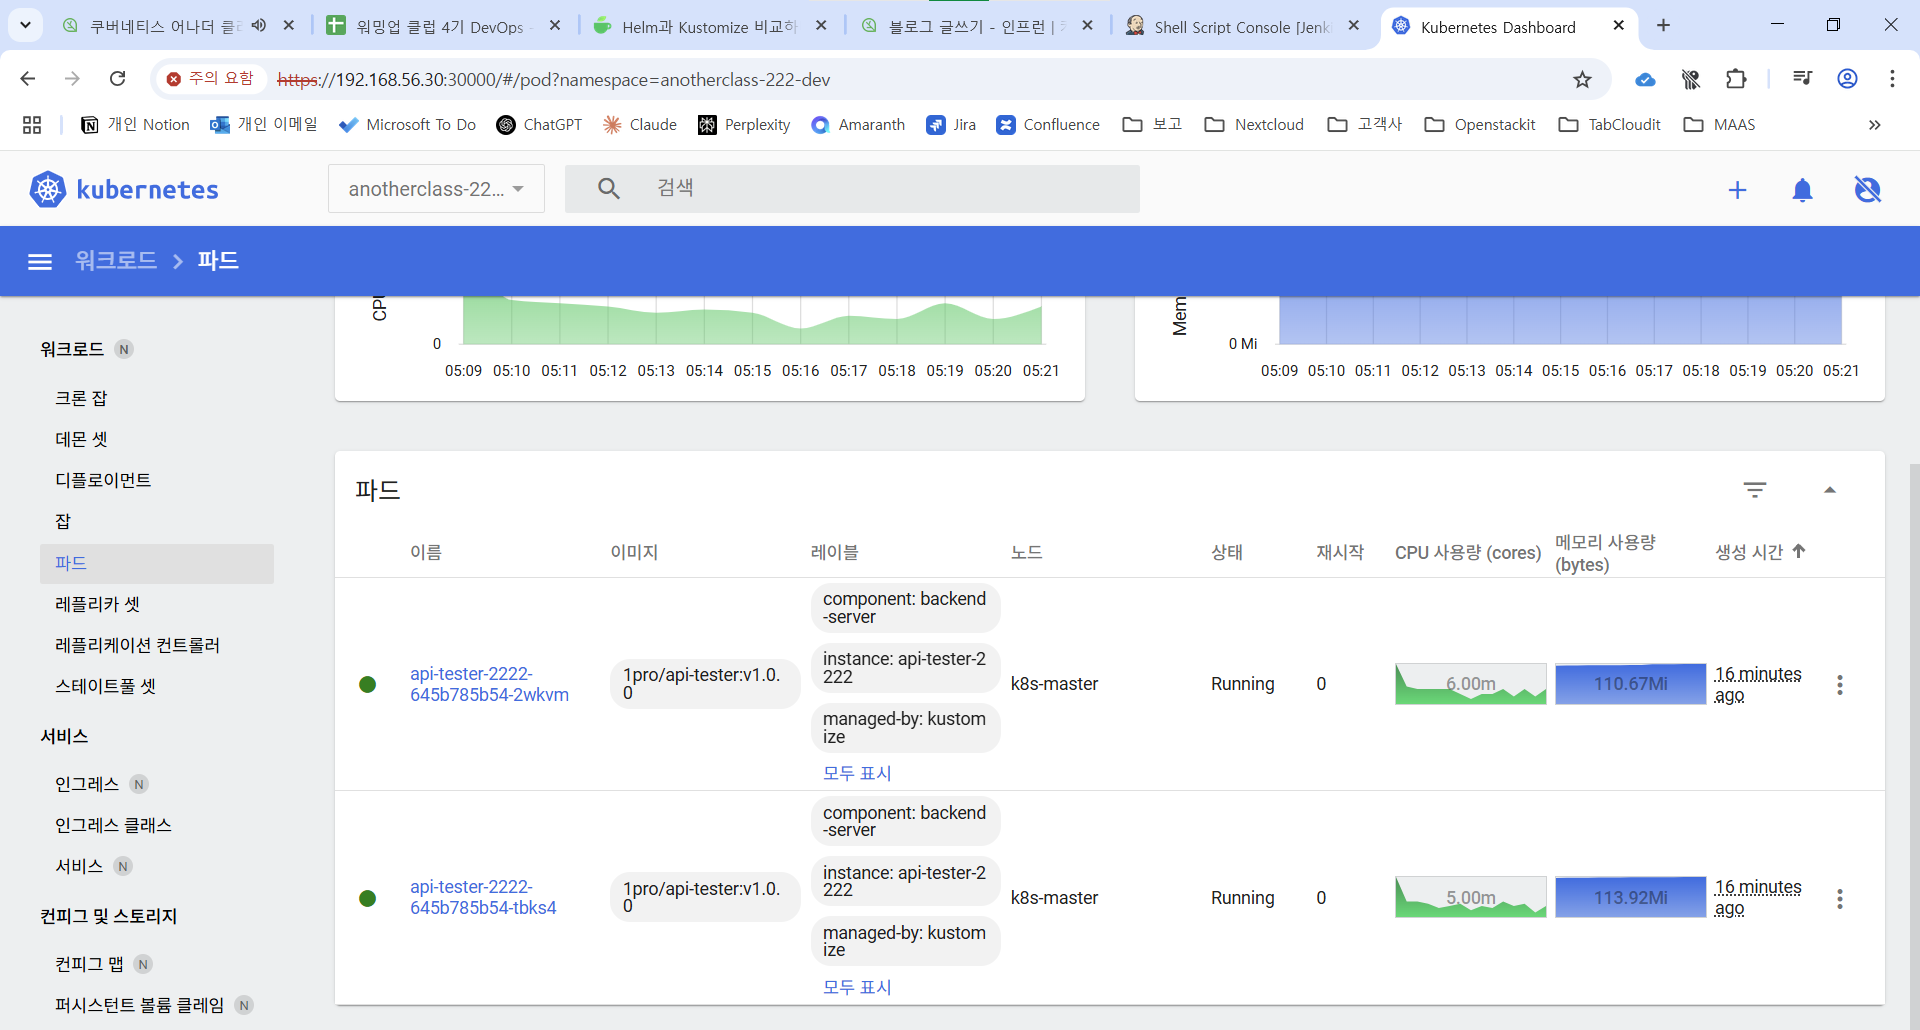Open 레플리카 셋 in sidebar
This screenshot has width=1920, height=1030.
[x=97, y=604]
